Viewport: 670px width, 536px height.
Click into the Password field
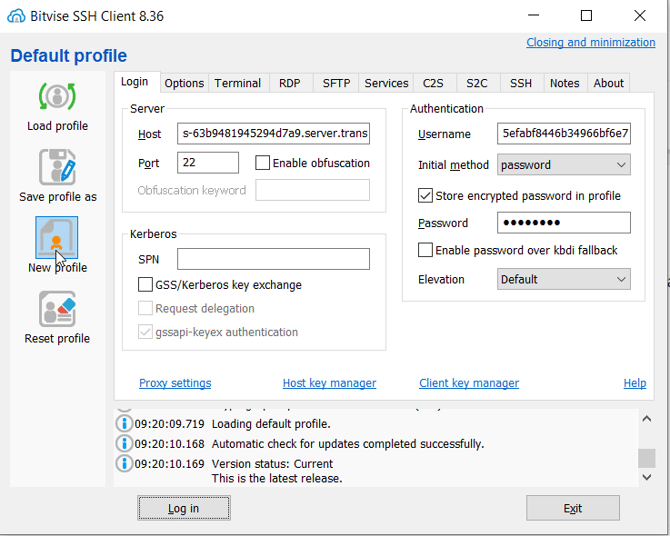(x=564, y=223)
